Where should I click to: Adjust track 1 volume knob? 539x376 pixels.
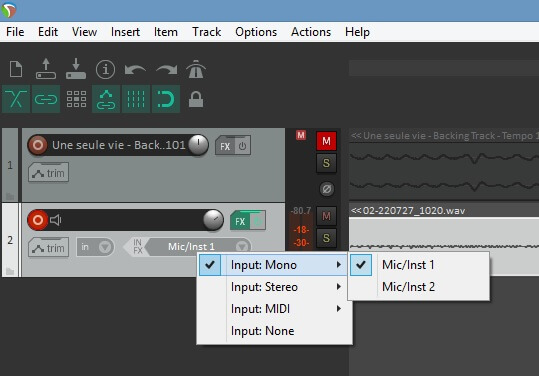[x=198, y=145]
